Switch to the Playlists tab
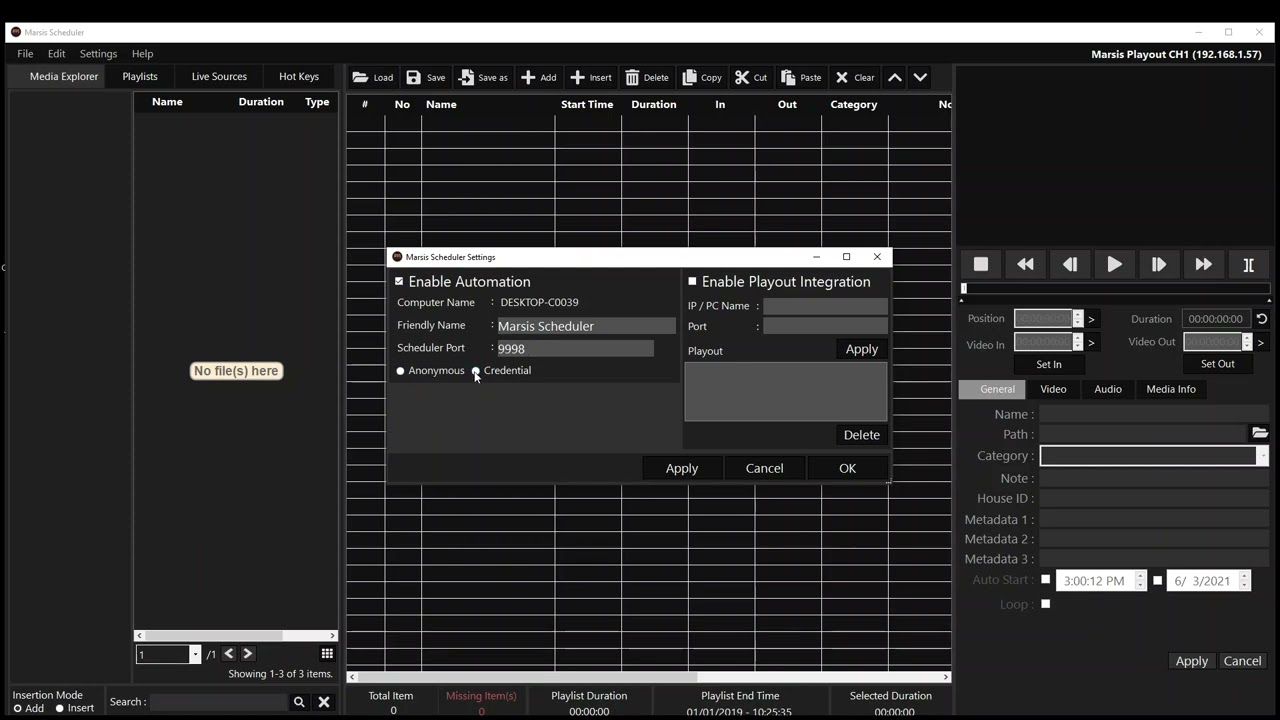 (140, 77)
